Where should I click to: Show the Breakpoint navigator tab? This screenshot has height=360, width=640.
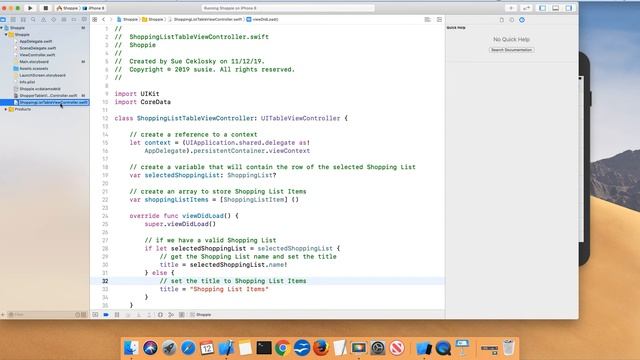74,19
